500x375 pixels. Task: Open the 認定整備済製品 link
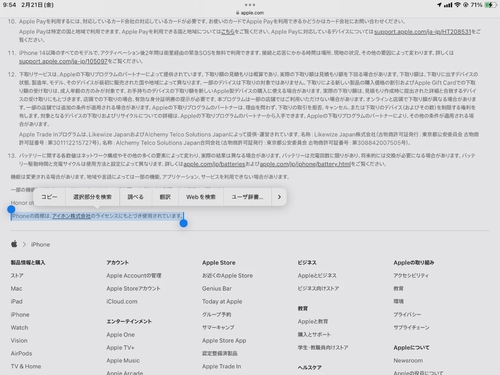pyautogui.click(x=220, y=354)
